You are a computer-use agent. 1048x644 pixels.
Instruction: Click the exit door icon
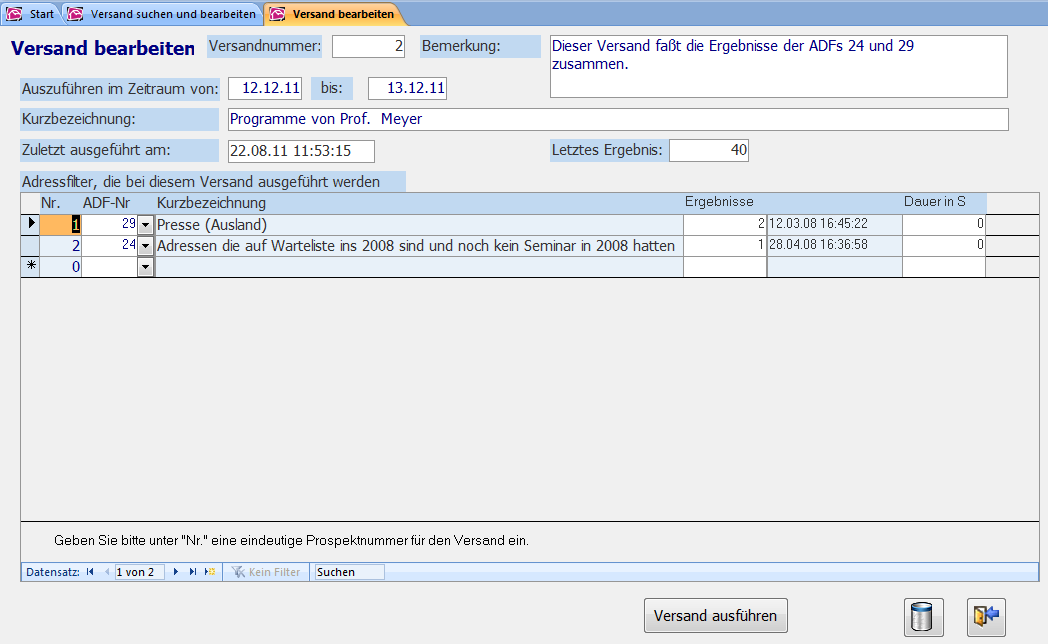[x=985, y=616]
